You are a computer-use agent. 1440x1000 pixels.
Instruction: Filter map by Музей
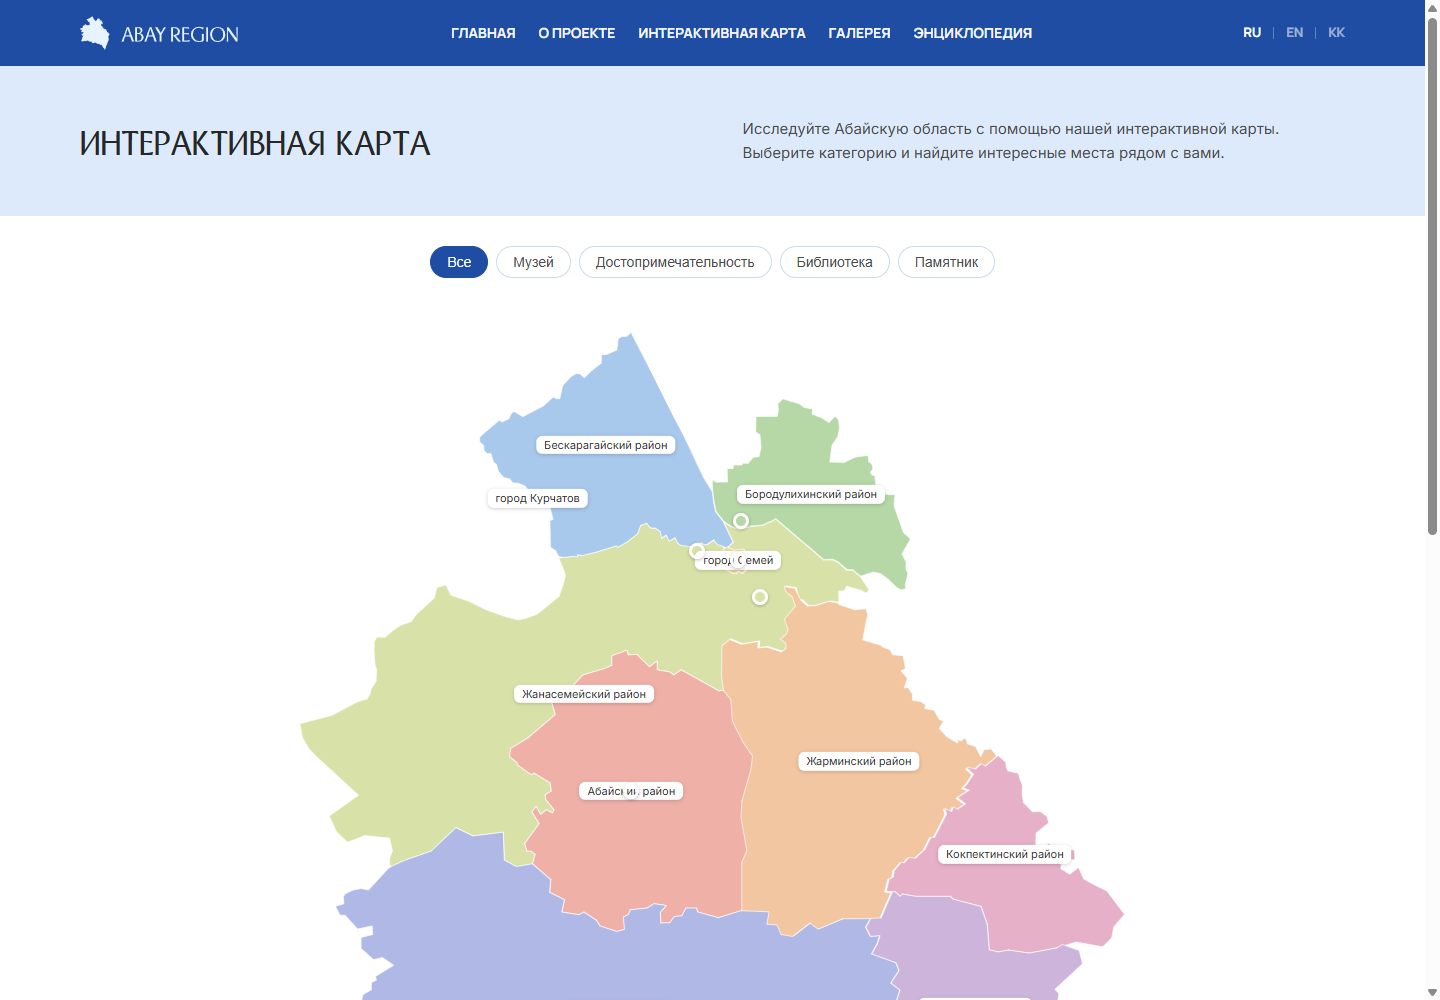point(533,262)
